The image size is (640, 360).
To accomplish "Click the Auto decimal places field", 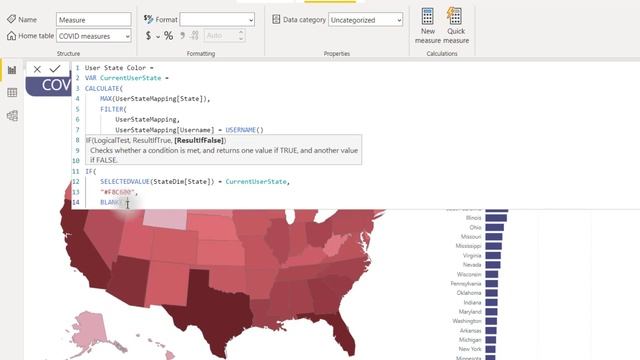I will (220, 36).
